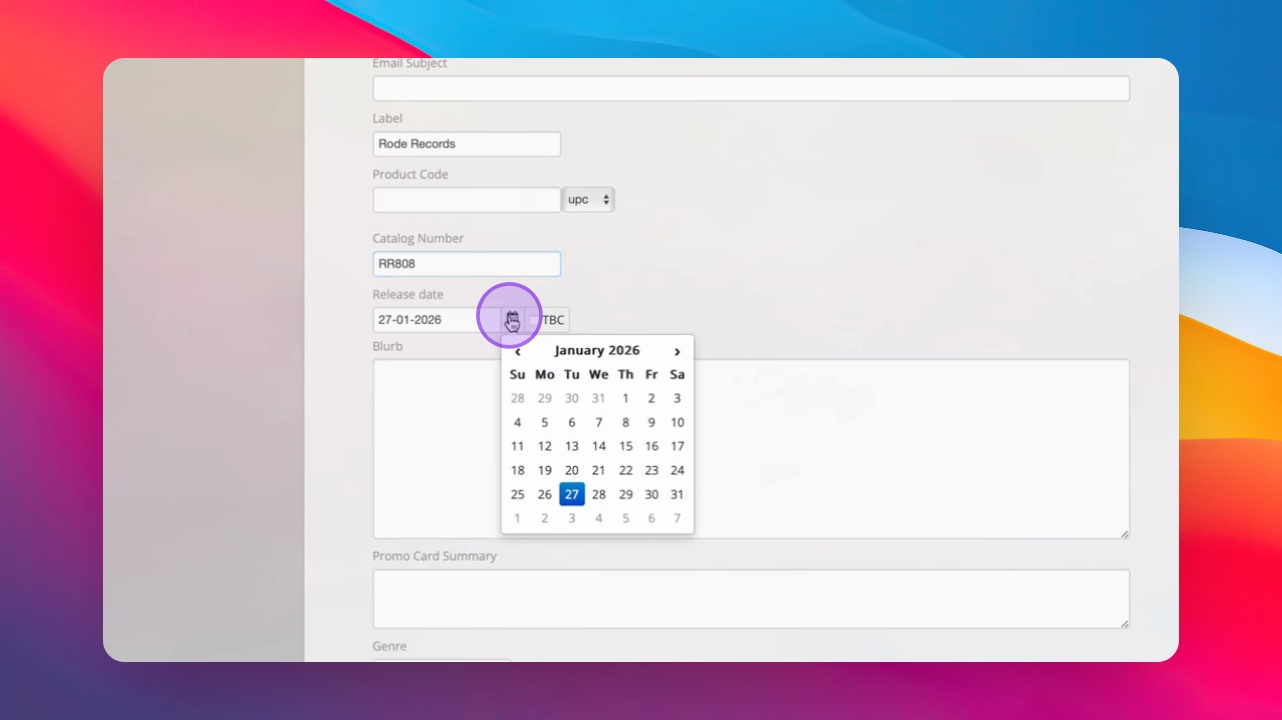Choose day 11 in the calendar
This screenshot has width=1282, height=720.
(517, 446)
